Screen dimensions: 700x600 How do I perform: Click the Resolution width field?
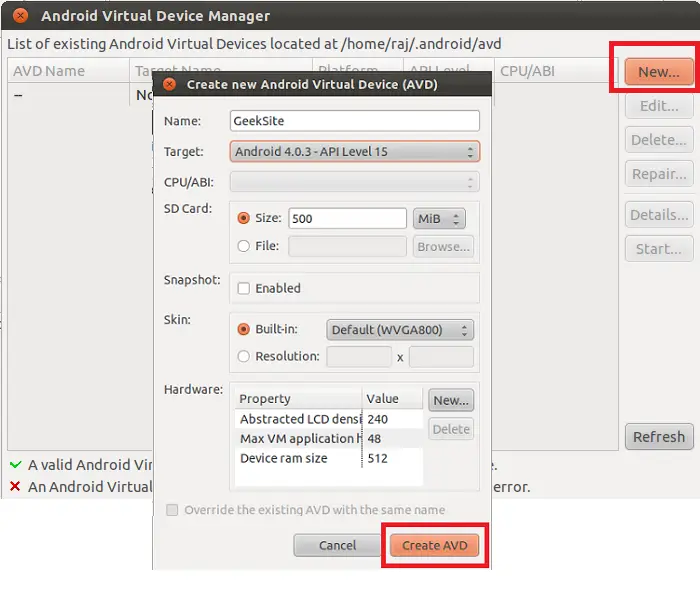point(359,357)
